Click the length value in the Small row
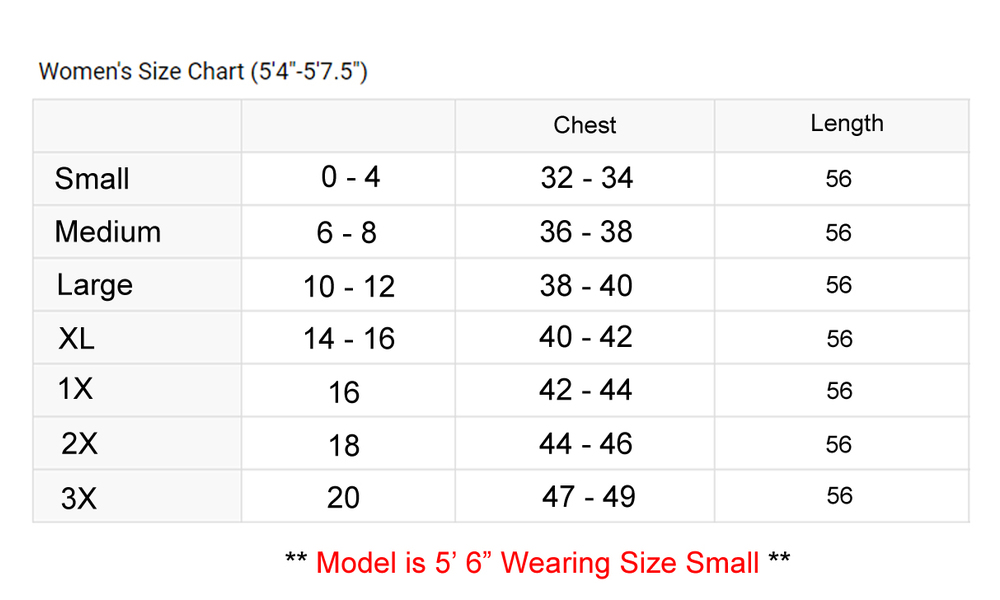 pos(839,179)
